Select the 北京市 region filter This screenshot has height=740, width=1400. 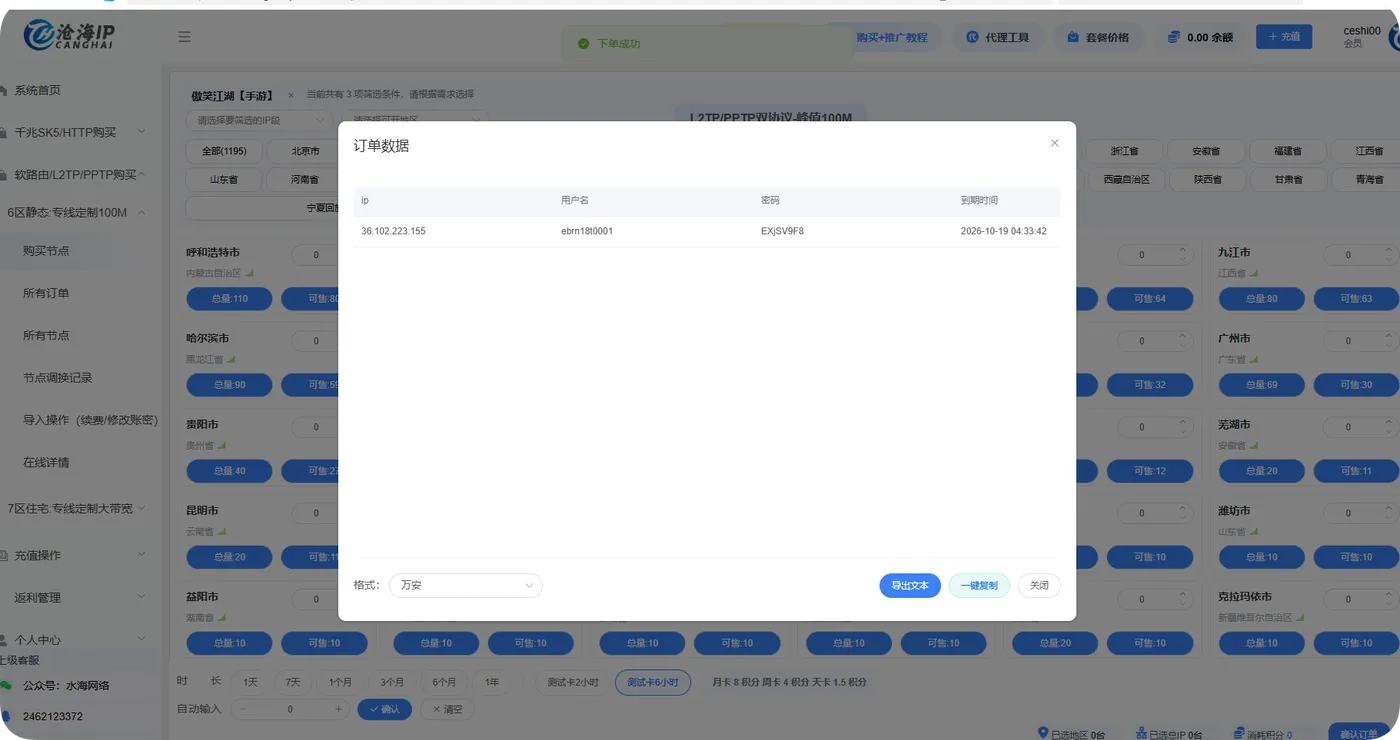pos(305,151)
